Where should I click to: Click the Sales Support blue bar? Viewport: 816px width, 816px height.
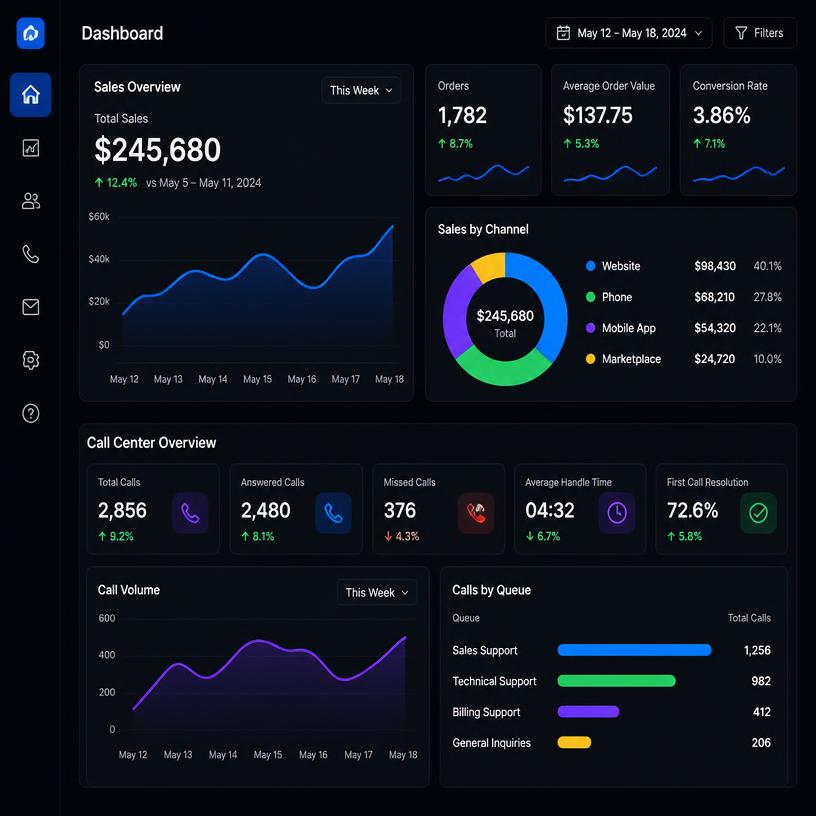click(x=634, y=649)
